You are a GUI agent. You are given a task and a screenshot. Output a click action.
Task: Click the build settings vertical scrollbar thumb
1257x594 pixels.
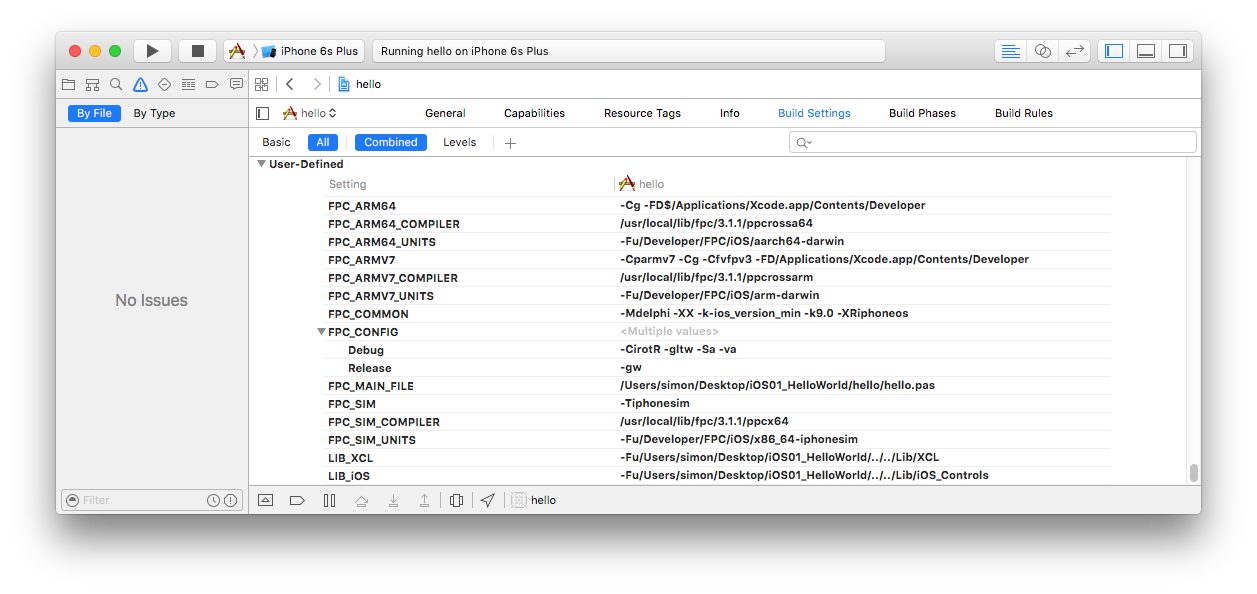click(x=1193, y=473)
